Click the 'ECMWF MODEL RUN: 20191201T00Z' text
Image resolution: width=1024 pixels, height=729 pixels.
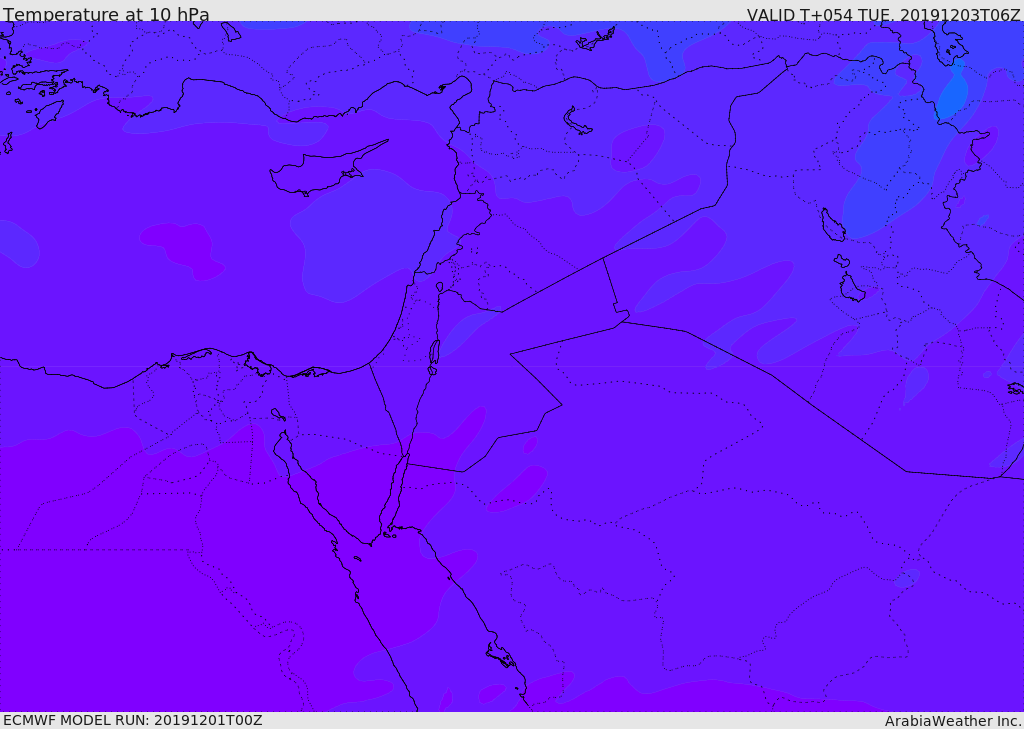click(133, 721)
